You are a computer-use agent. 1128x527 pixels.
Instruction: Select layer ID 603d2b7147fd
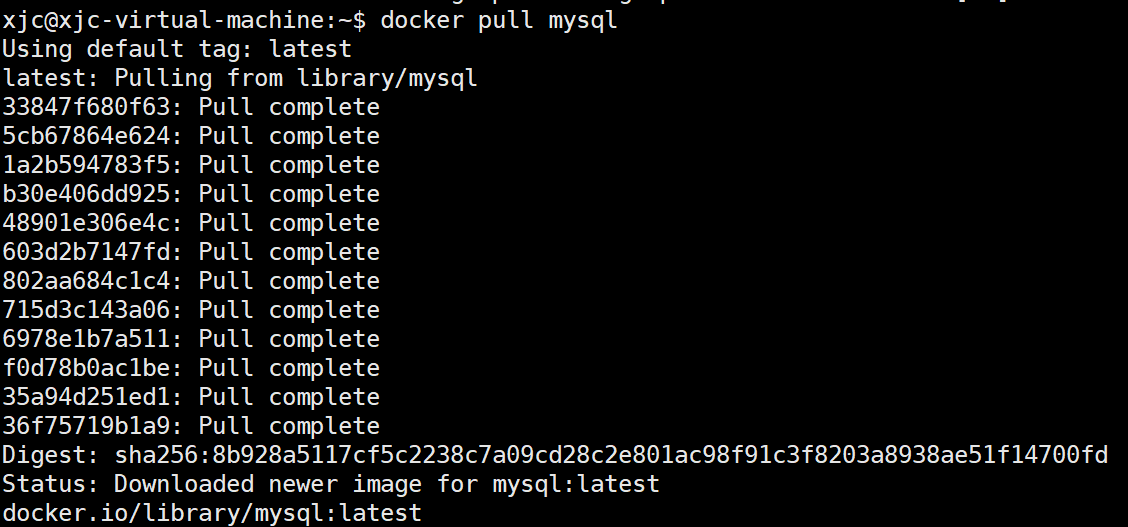click(x=86, y=252)
